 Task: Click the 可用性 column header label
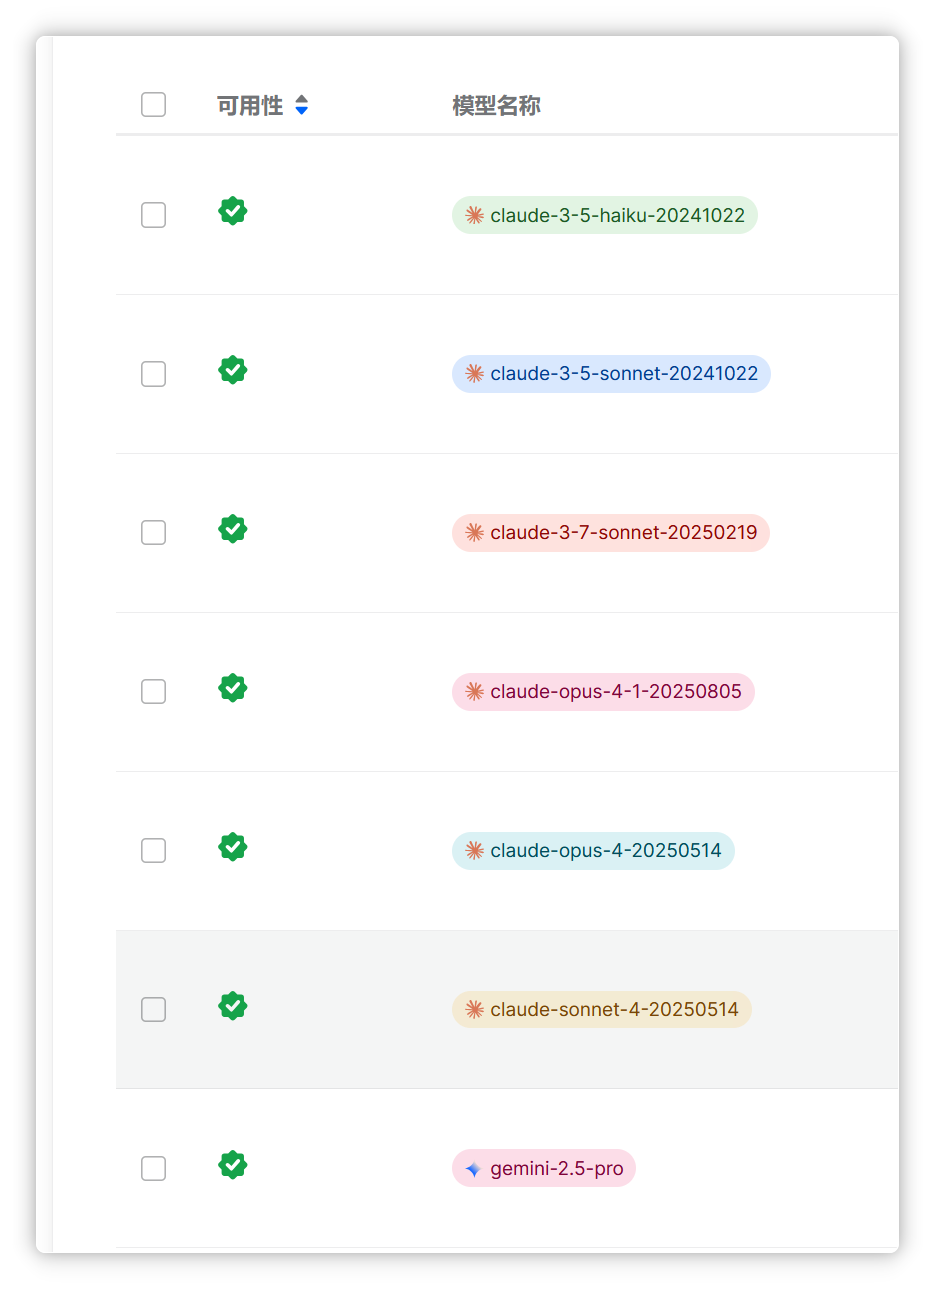250,105
